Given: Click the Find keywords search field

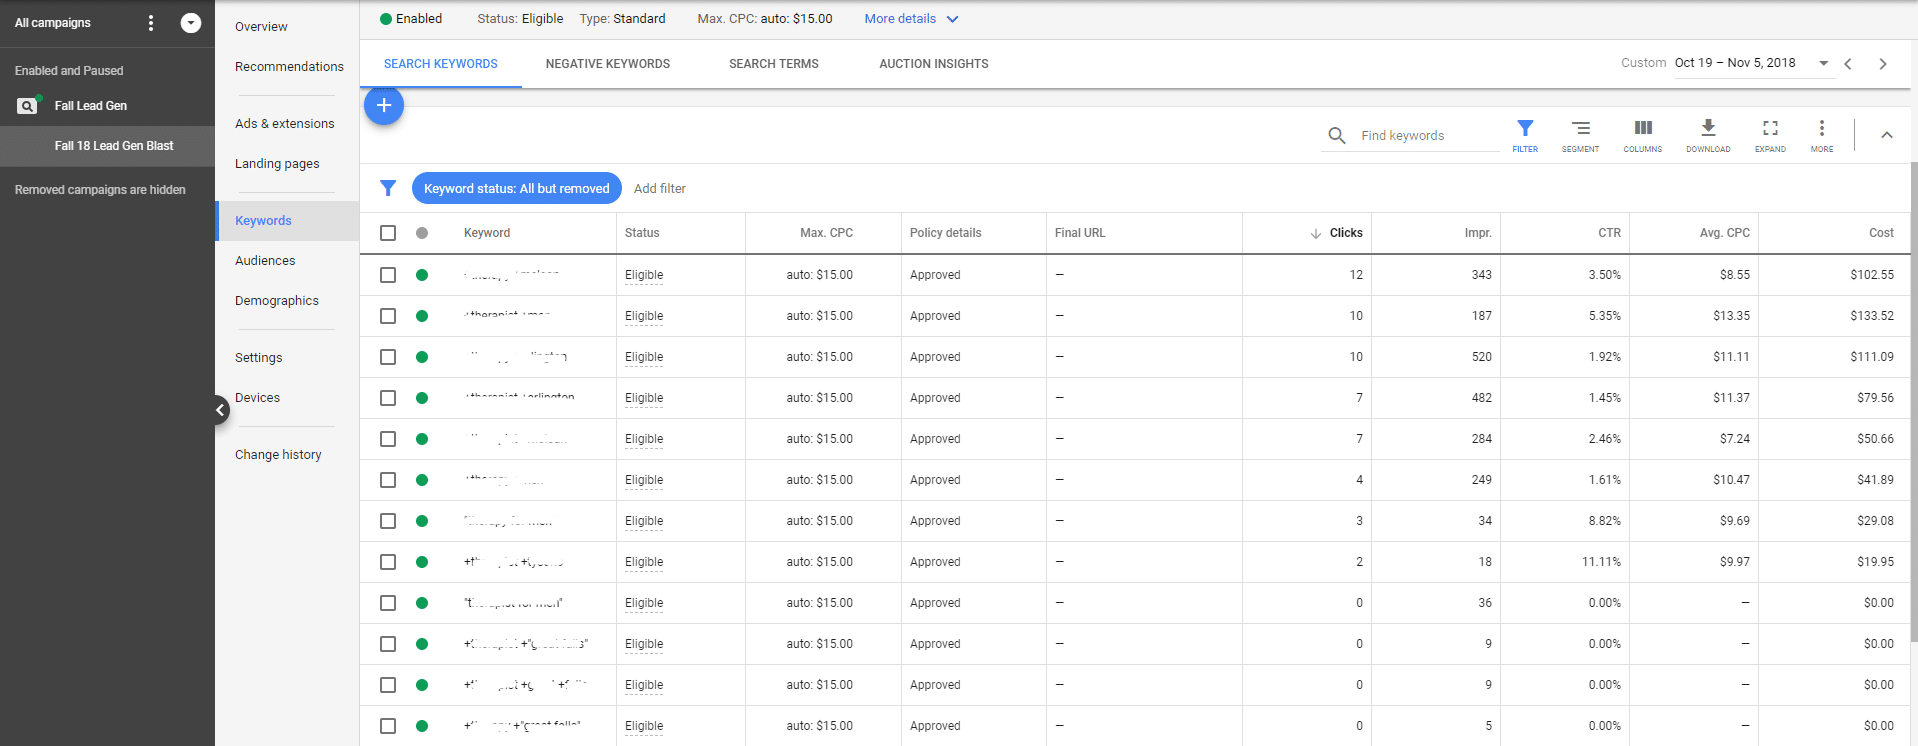Looking at the screenshot, I should click(1425, 136).
